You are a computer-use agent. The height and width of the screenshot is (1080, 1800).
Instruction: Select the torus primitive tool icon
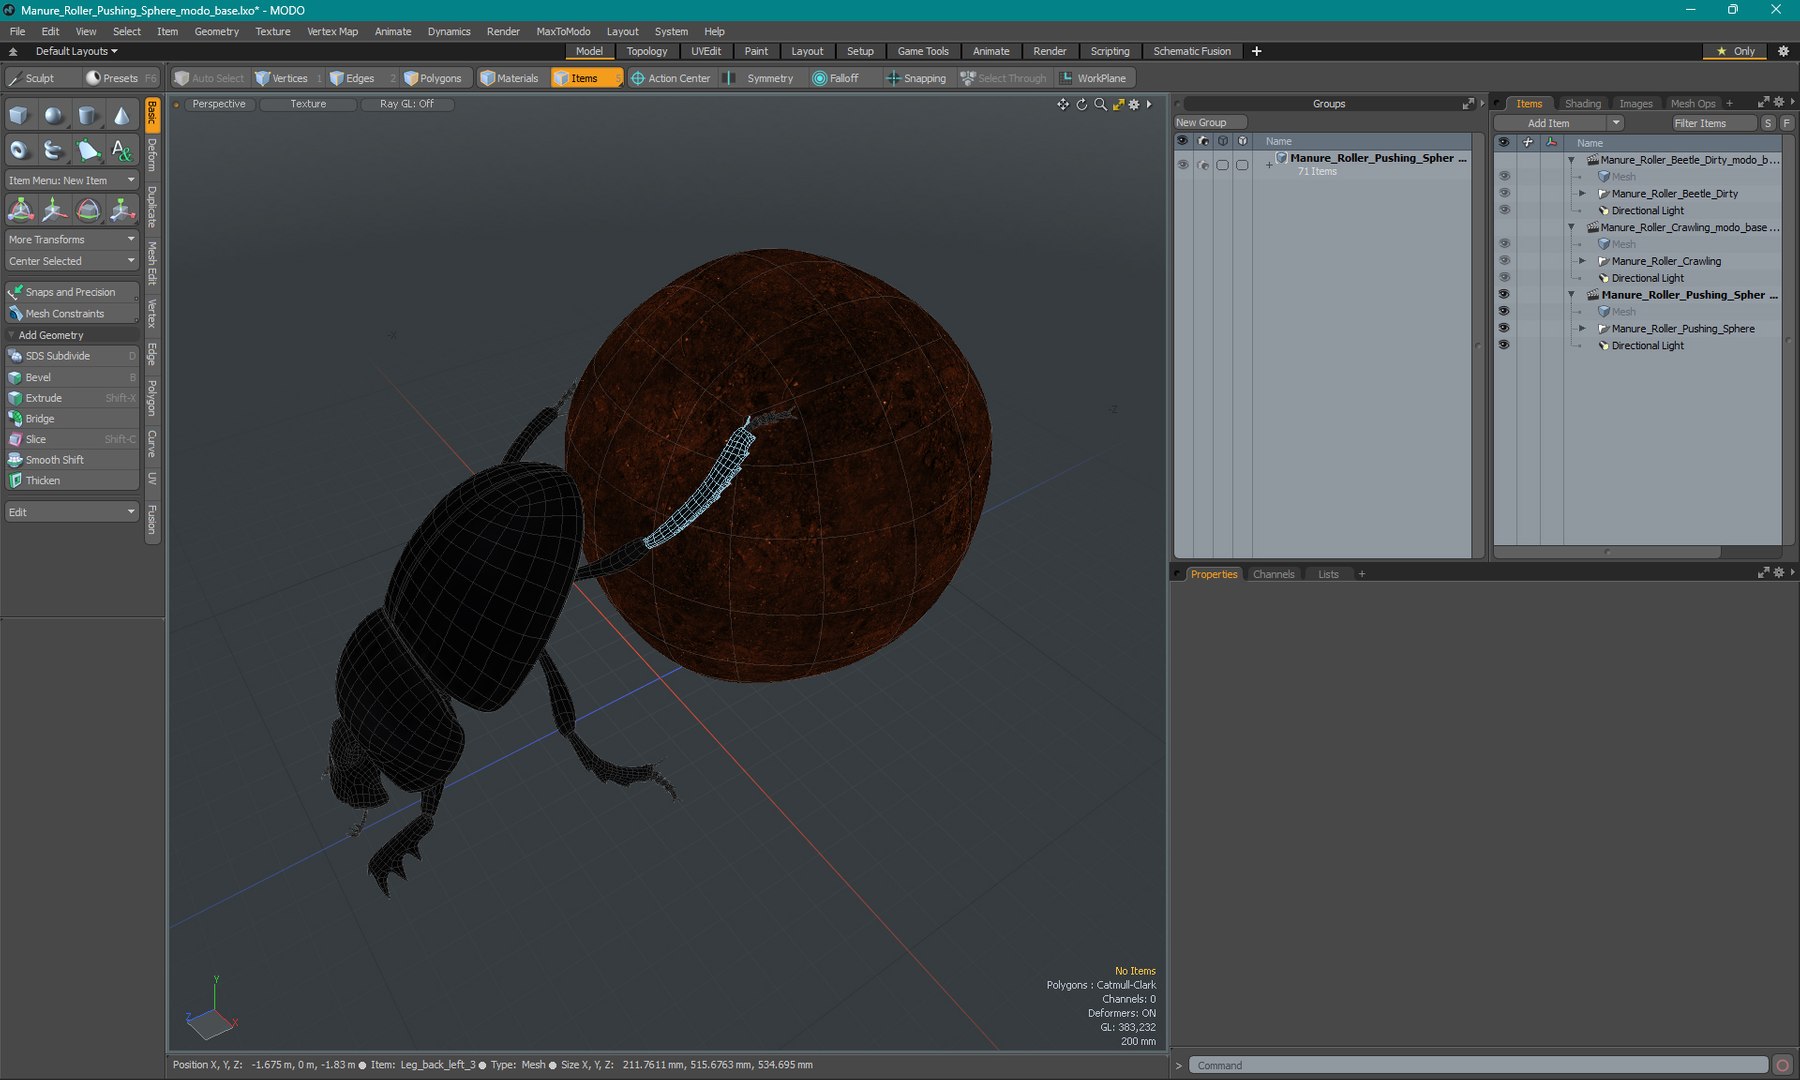(19, 150)
